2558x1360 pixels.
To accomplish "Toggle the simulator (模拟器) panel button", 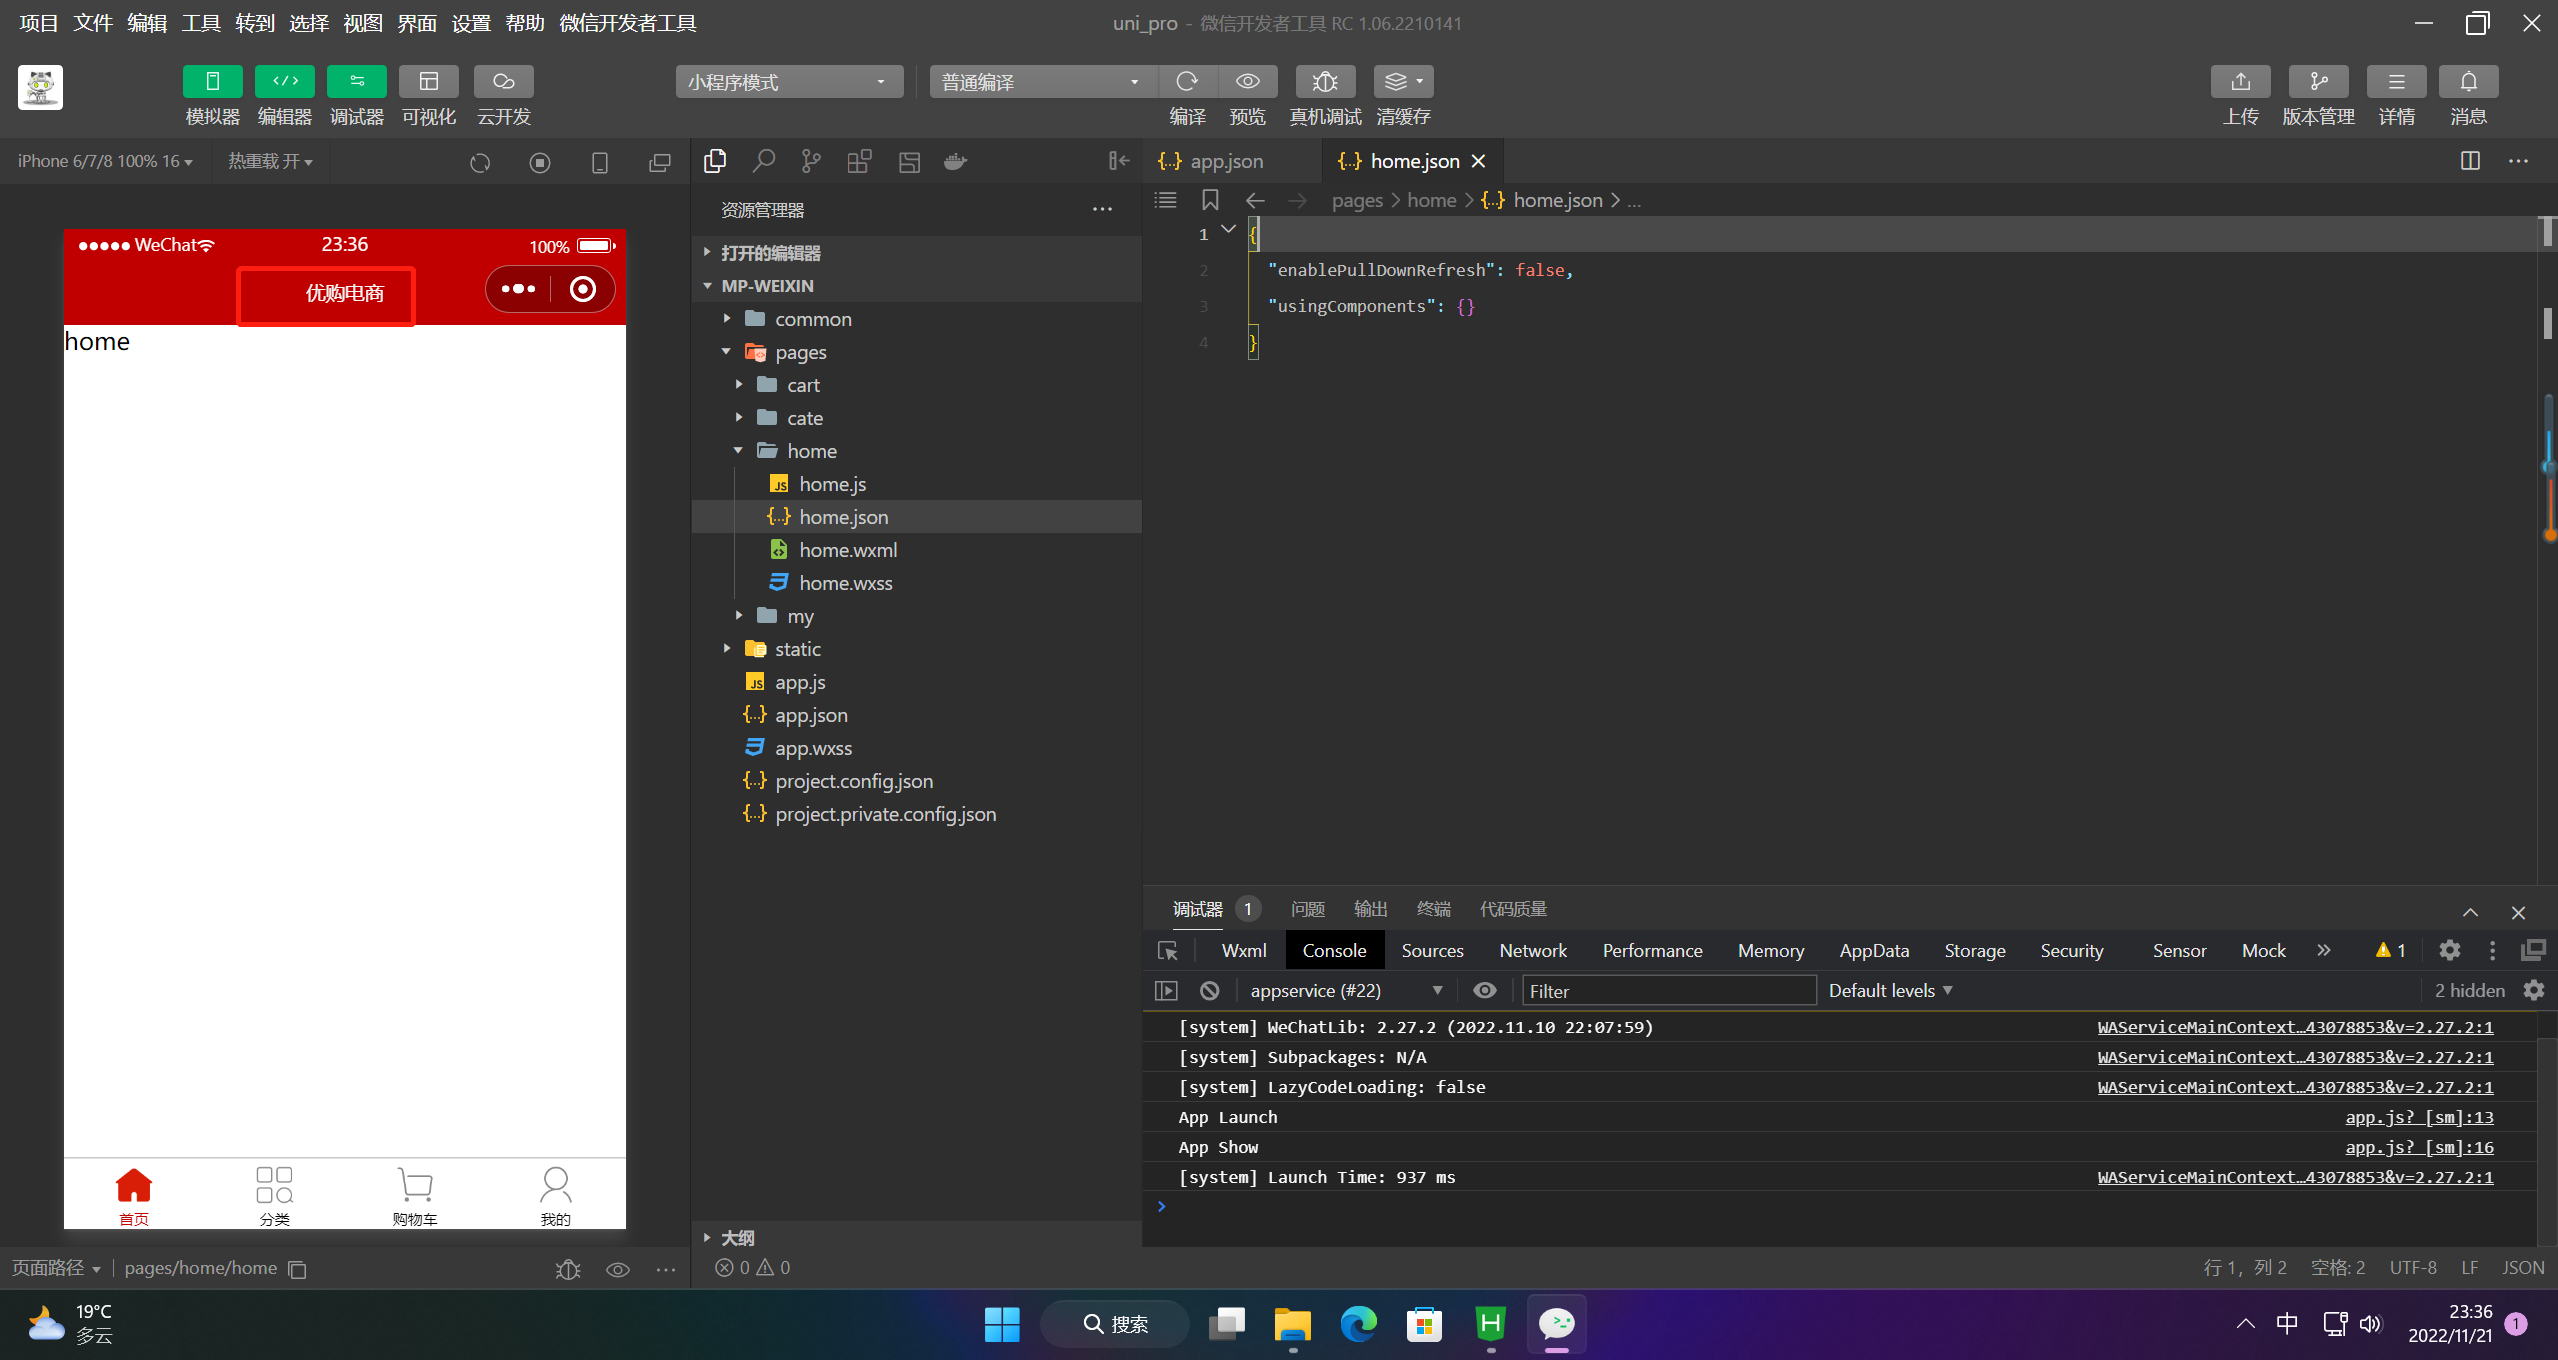I will pos(212,82).
